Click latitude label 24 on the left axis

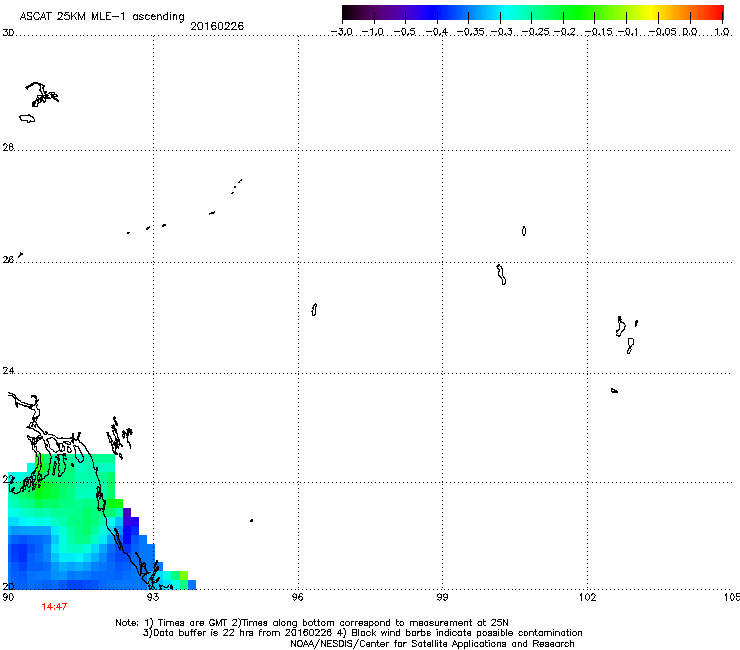pos(8,371)
